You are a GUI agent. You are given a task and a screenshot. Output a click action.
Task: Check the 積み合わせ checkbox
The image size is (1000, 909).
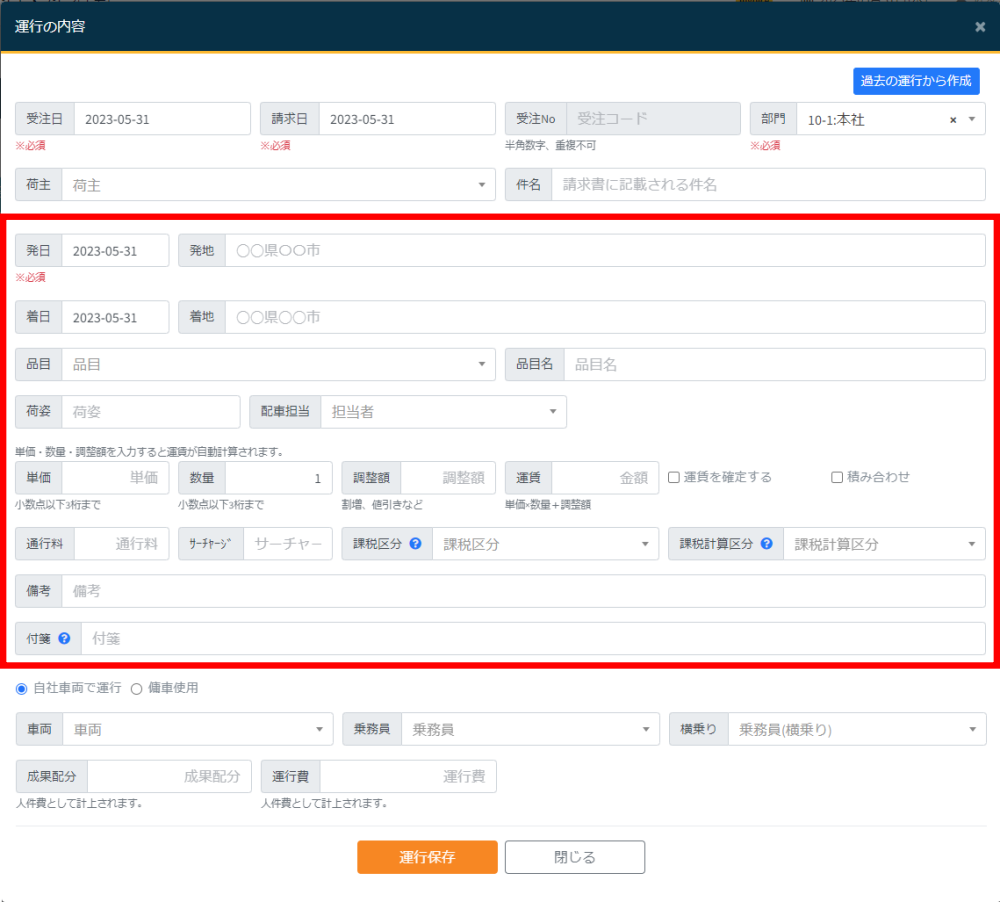(838, 477)
